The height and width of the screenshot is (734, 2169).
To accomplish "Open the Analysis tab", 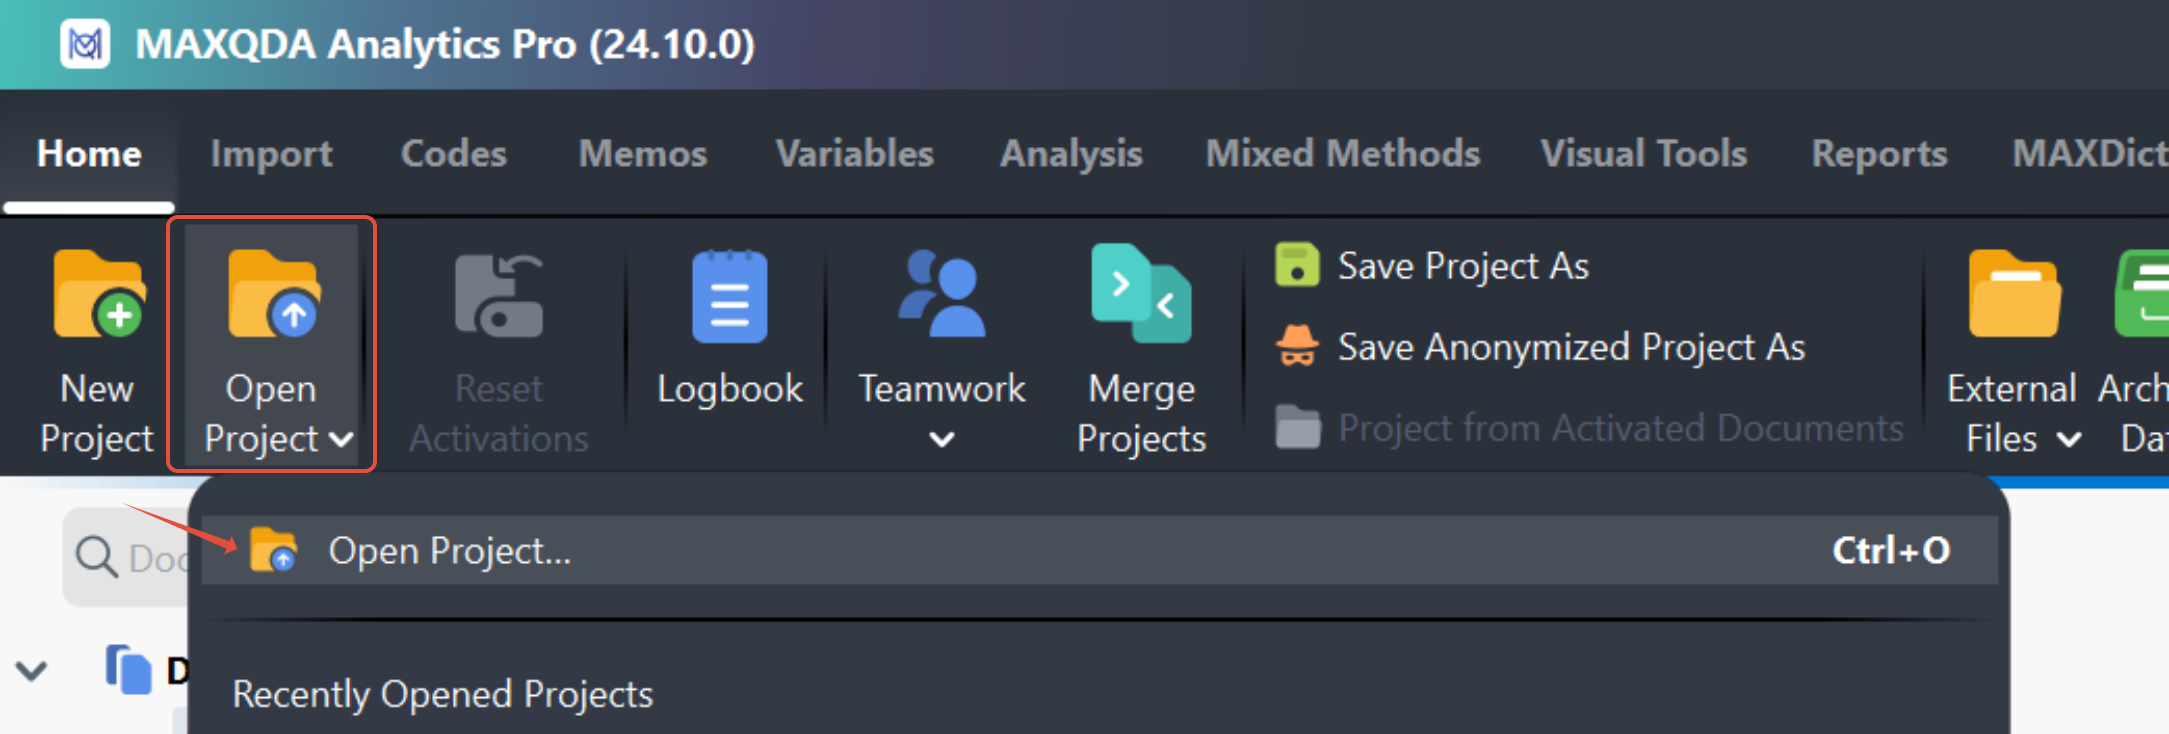I will [1071, 153].
